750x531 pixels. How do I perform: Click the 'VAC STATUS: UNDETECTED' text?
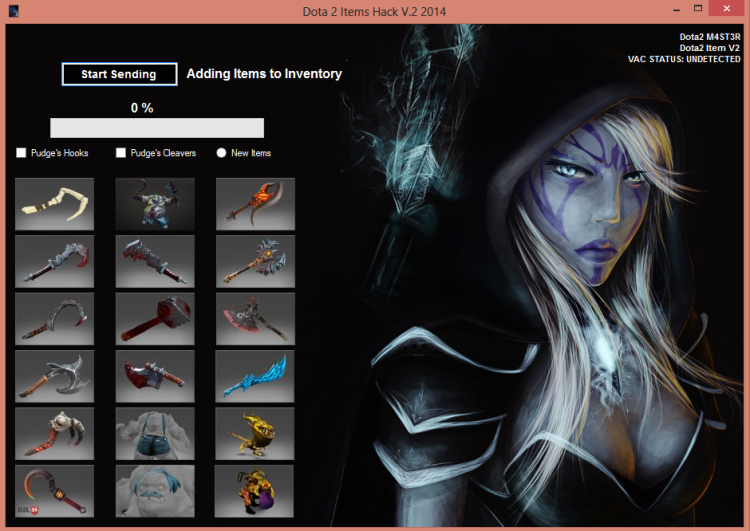coord(684,59)
